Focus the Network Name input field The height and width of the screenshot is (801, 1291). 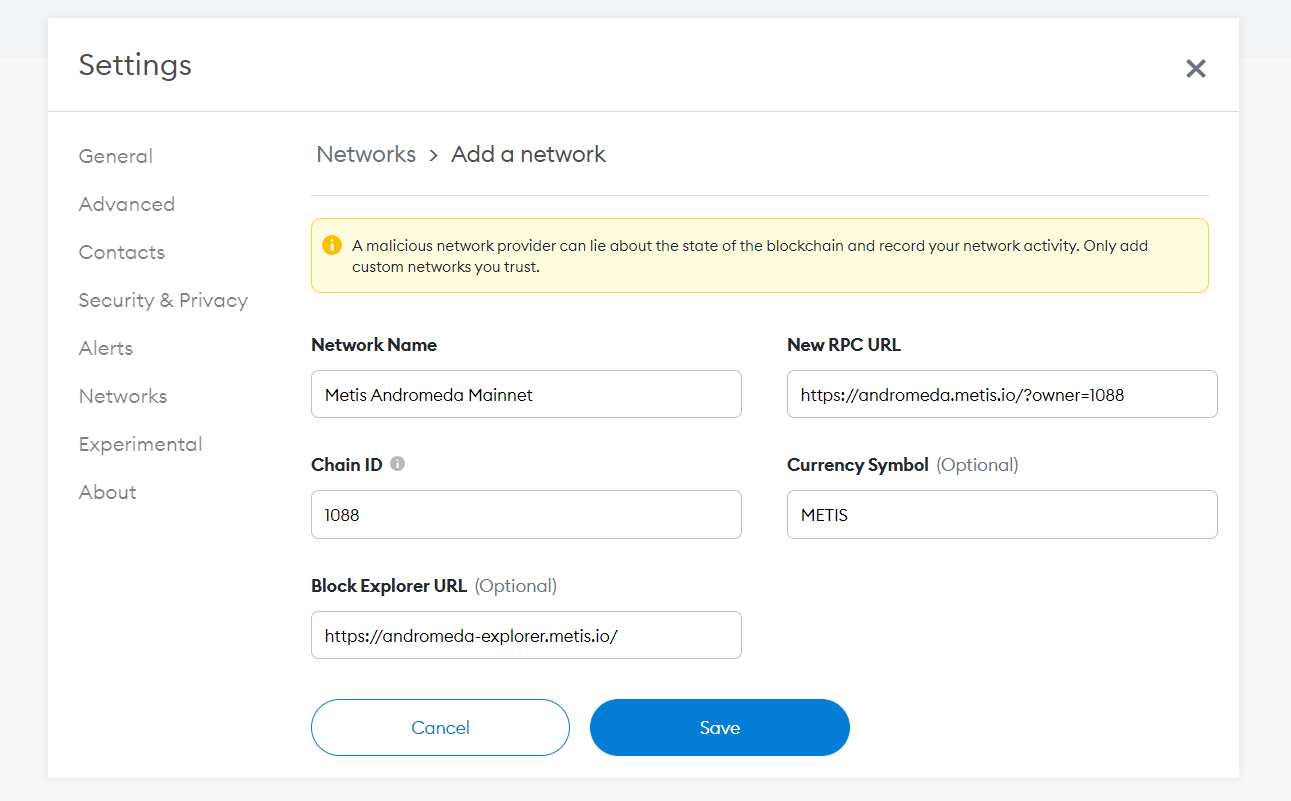coord(526,394)
